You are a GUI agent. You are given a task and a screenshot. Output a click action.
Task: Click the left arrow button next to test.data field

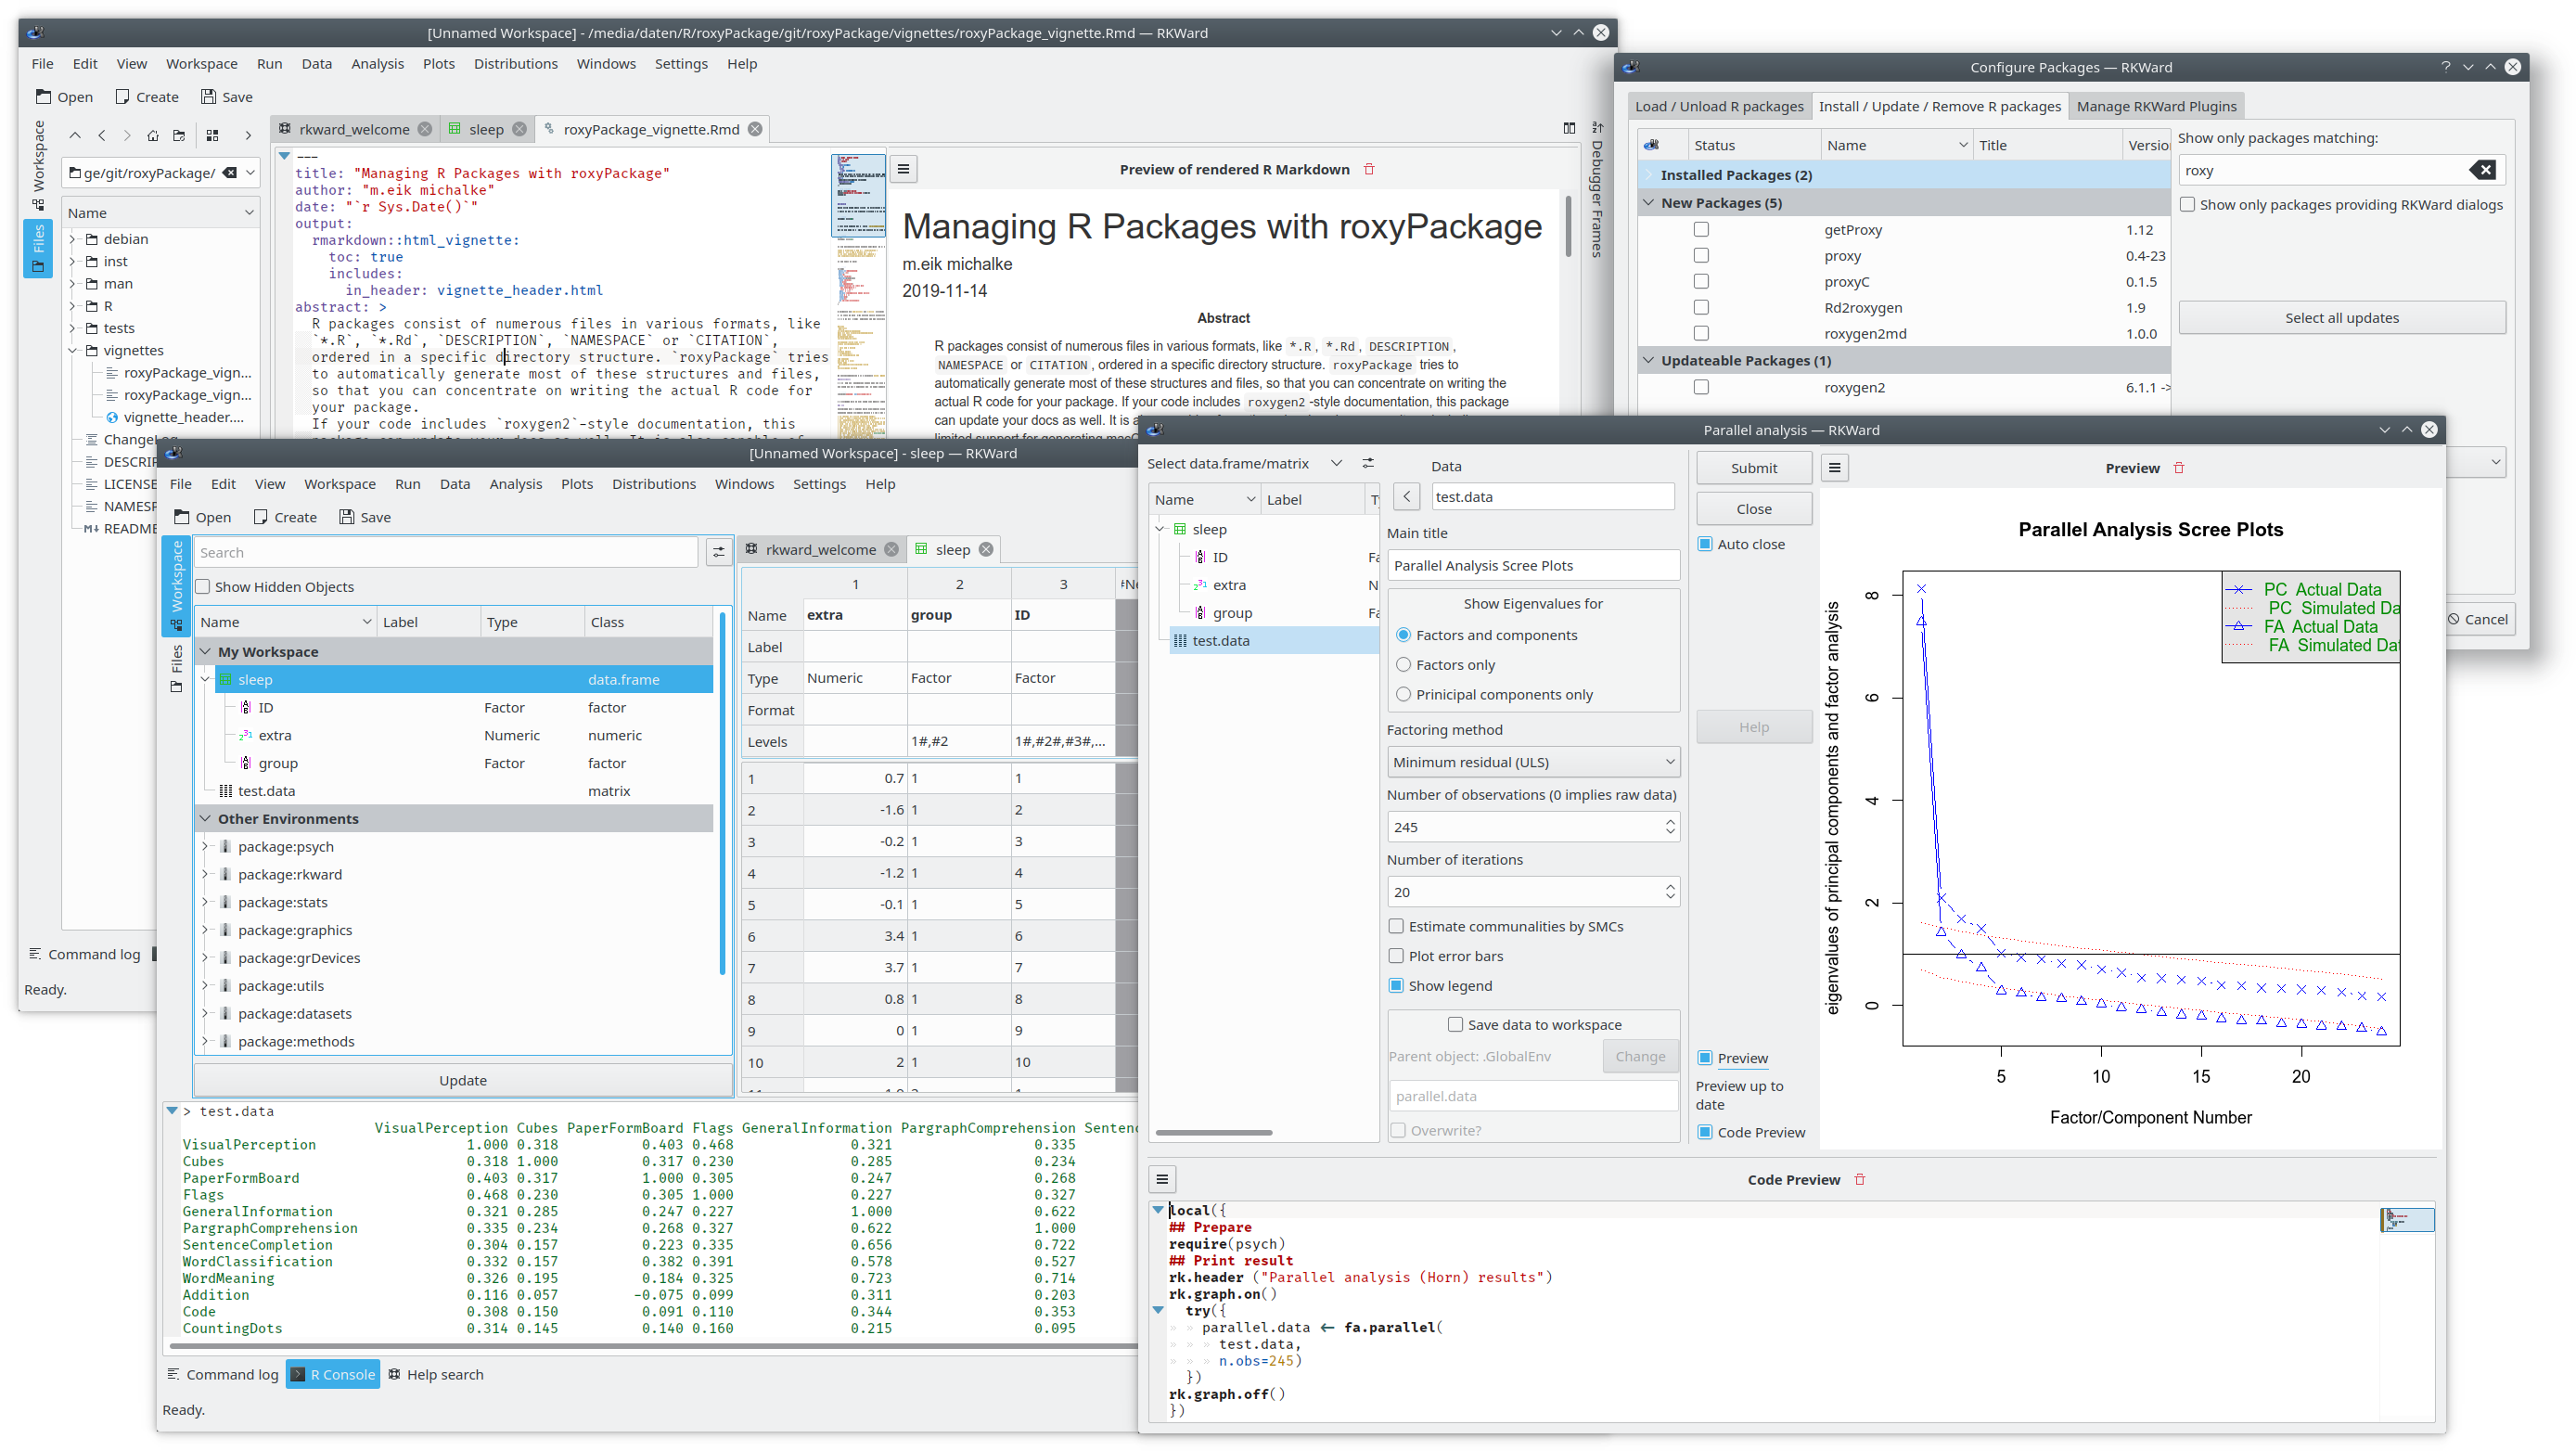(1406, 497)
